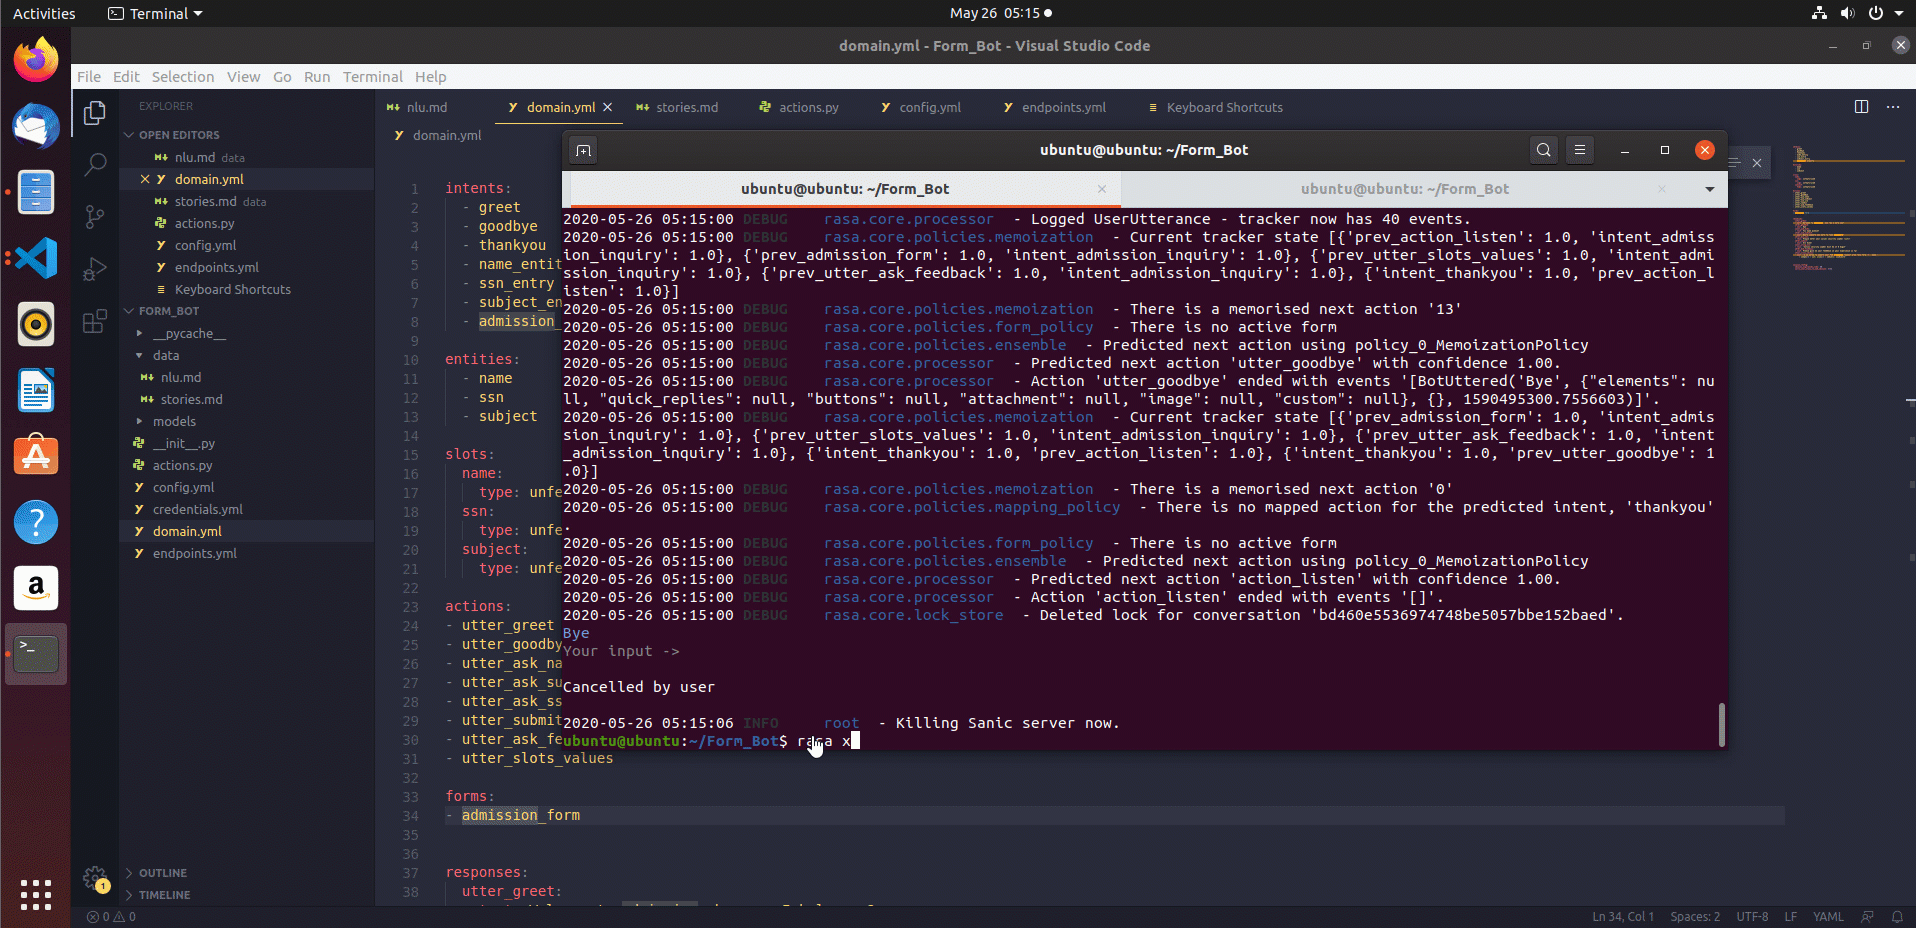
Task: Open Run menu
Action: (317, 77)
